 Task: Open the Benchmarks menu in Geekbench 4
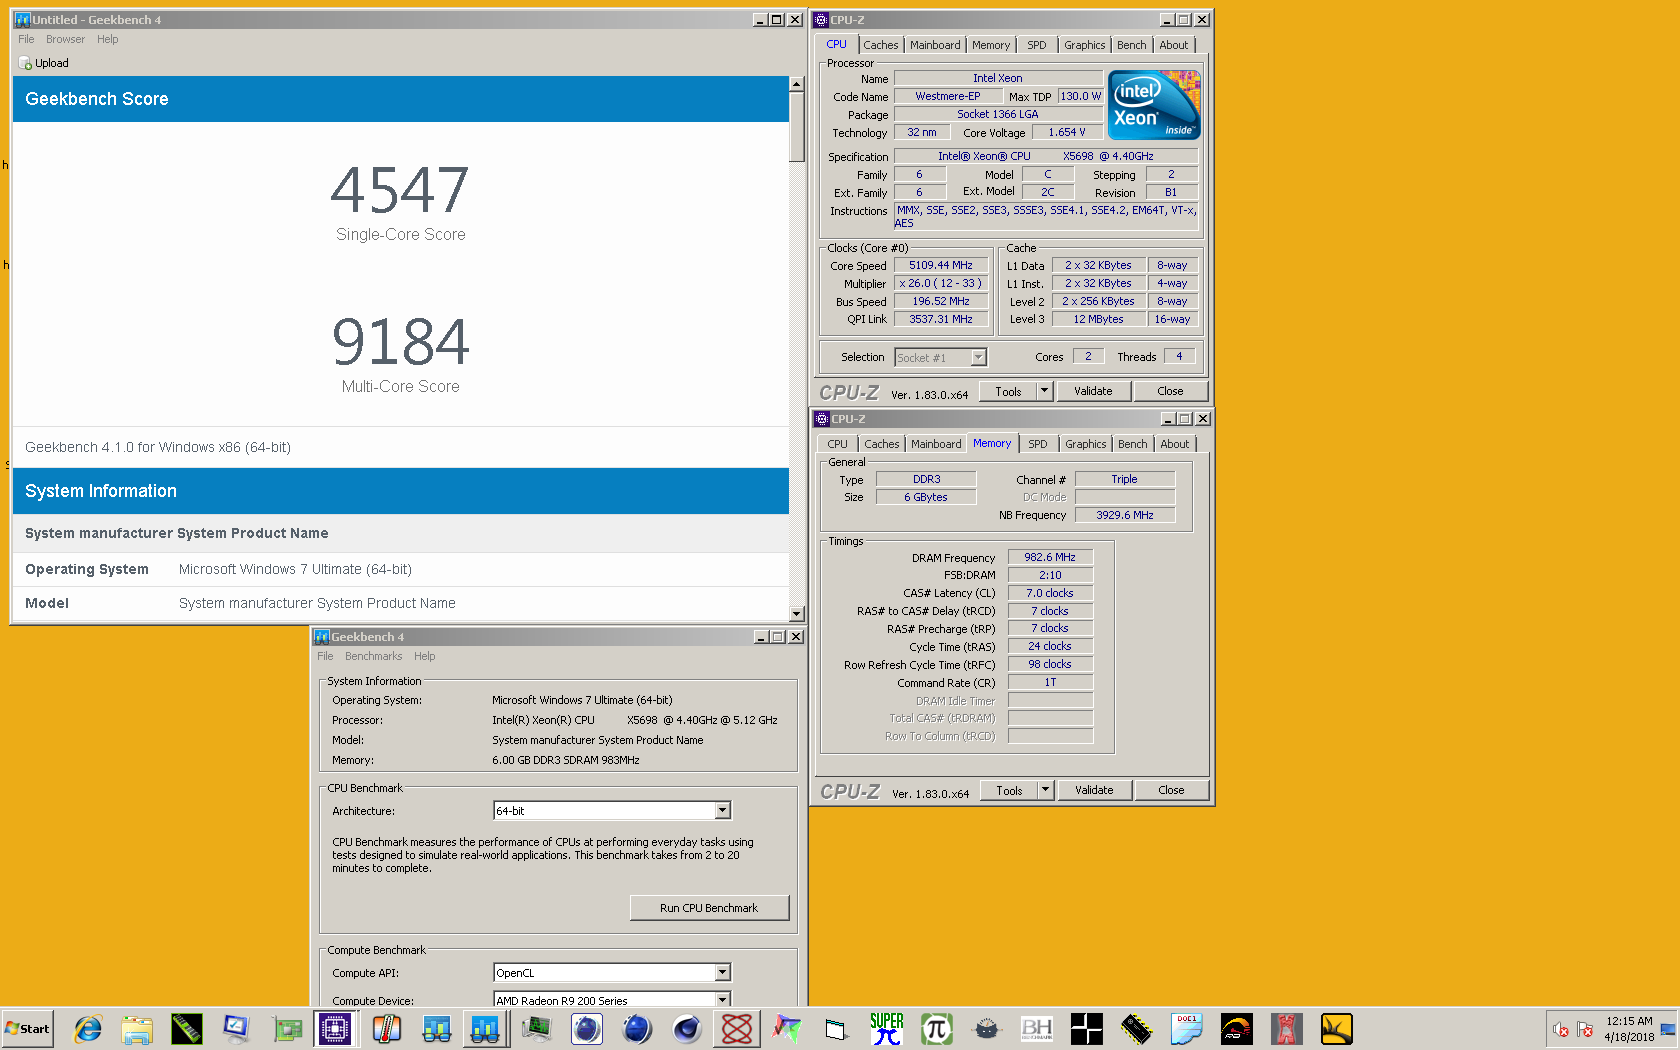coord(373,656)
